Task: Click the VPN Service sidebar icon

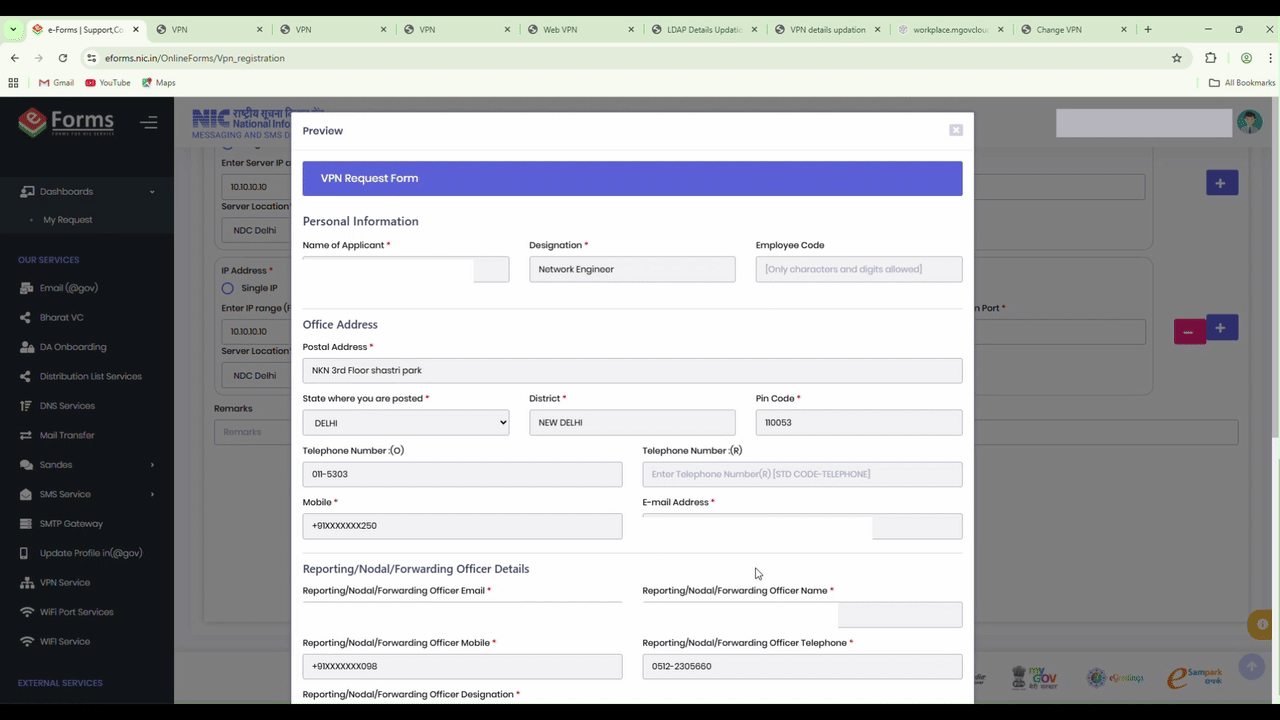Action: point(27,582)
